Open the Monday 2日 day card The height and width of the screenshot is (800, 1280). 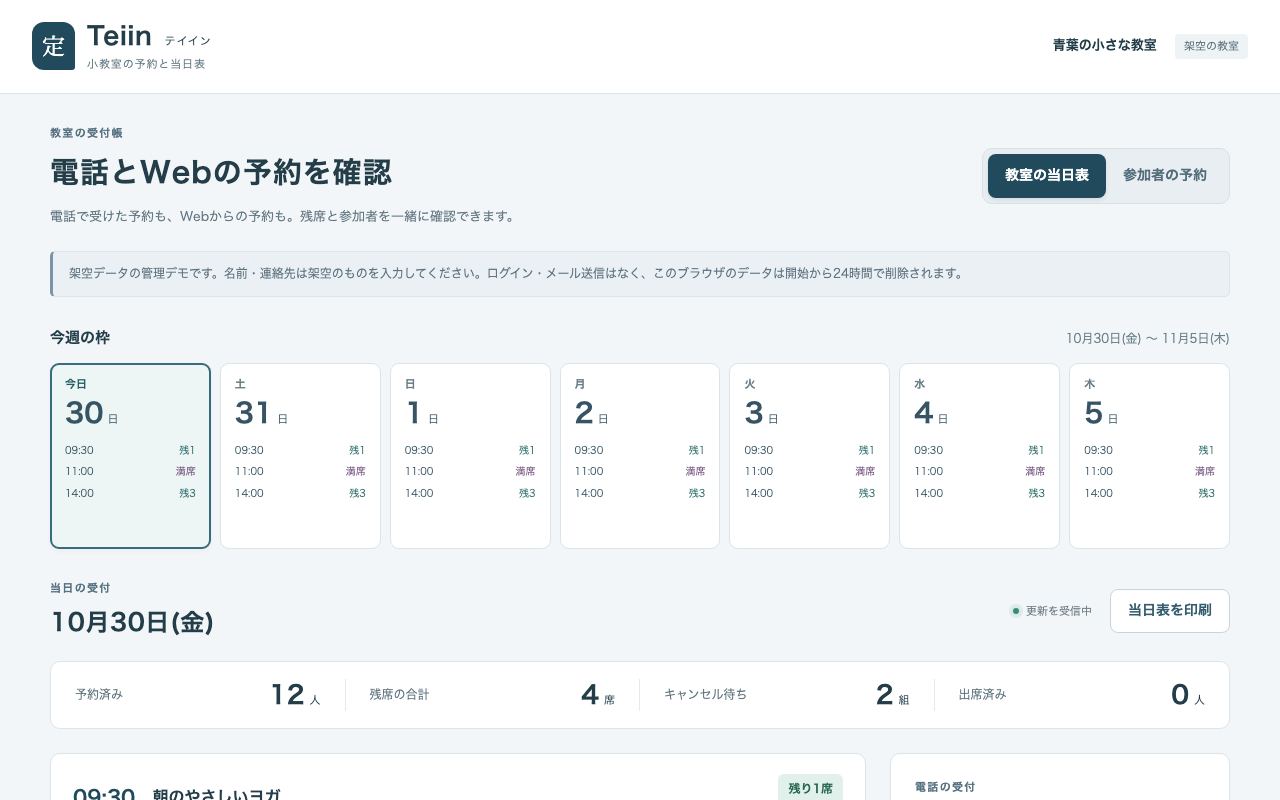(x=640, y=456)
